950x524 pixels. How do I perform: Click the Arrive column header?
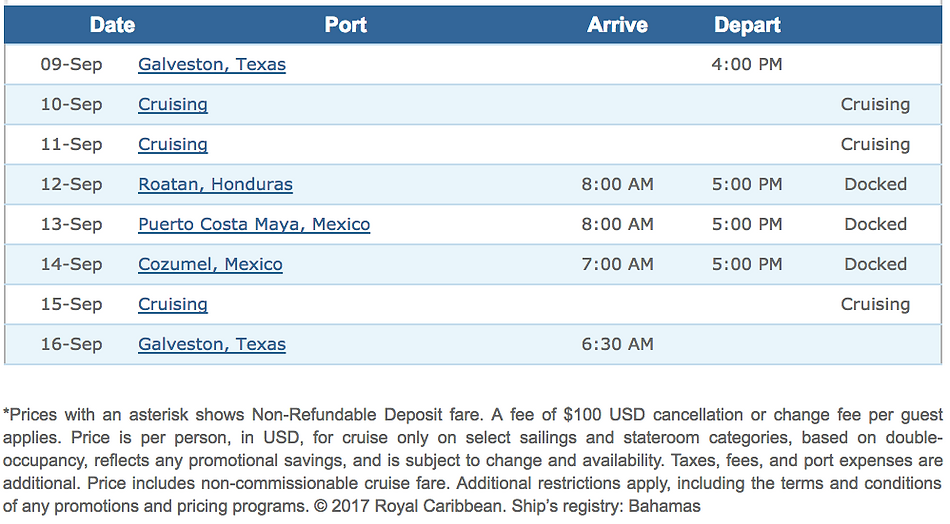pyautogui.click(x=617, y=25)
